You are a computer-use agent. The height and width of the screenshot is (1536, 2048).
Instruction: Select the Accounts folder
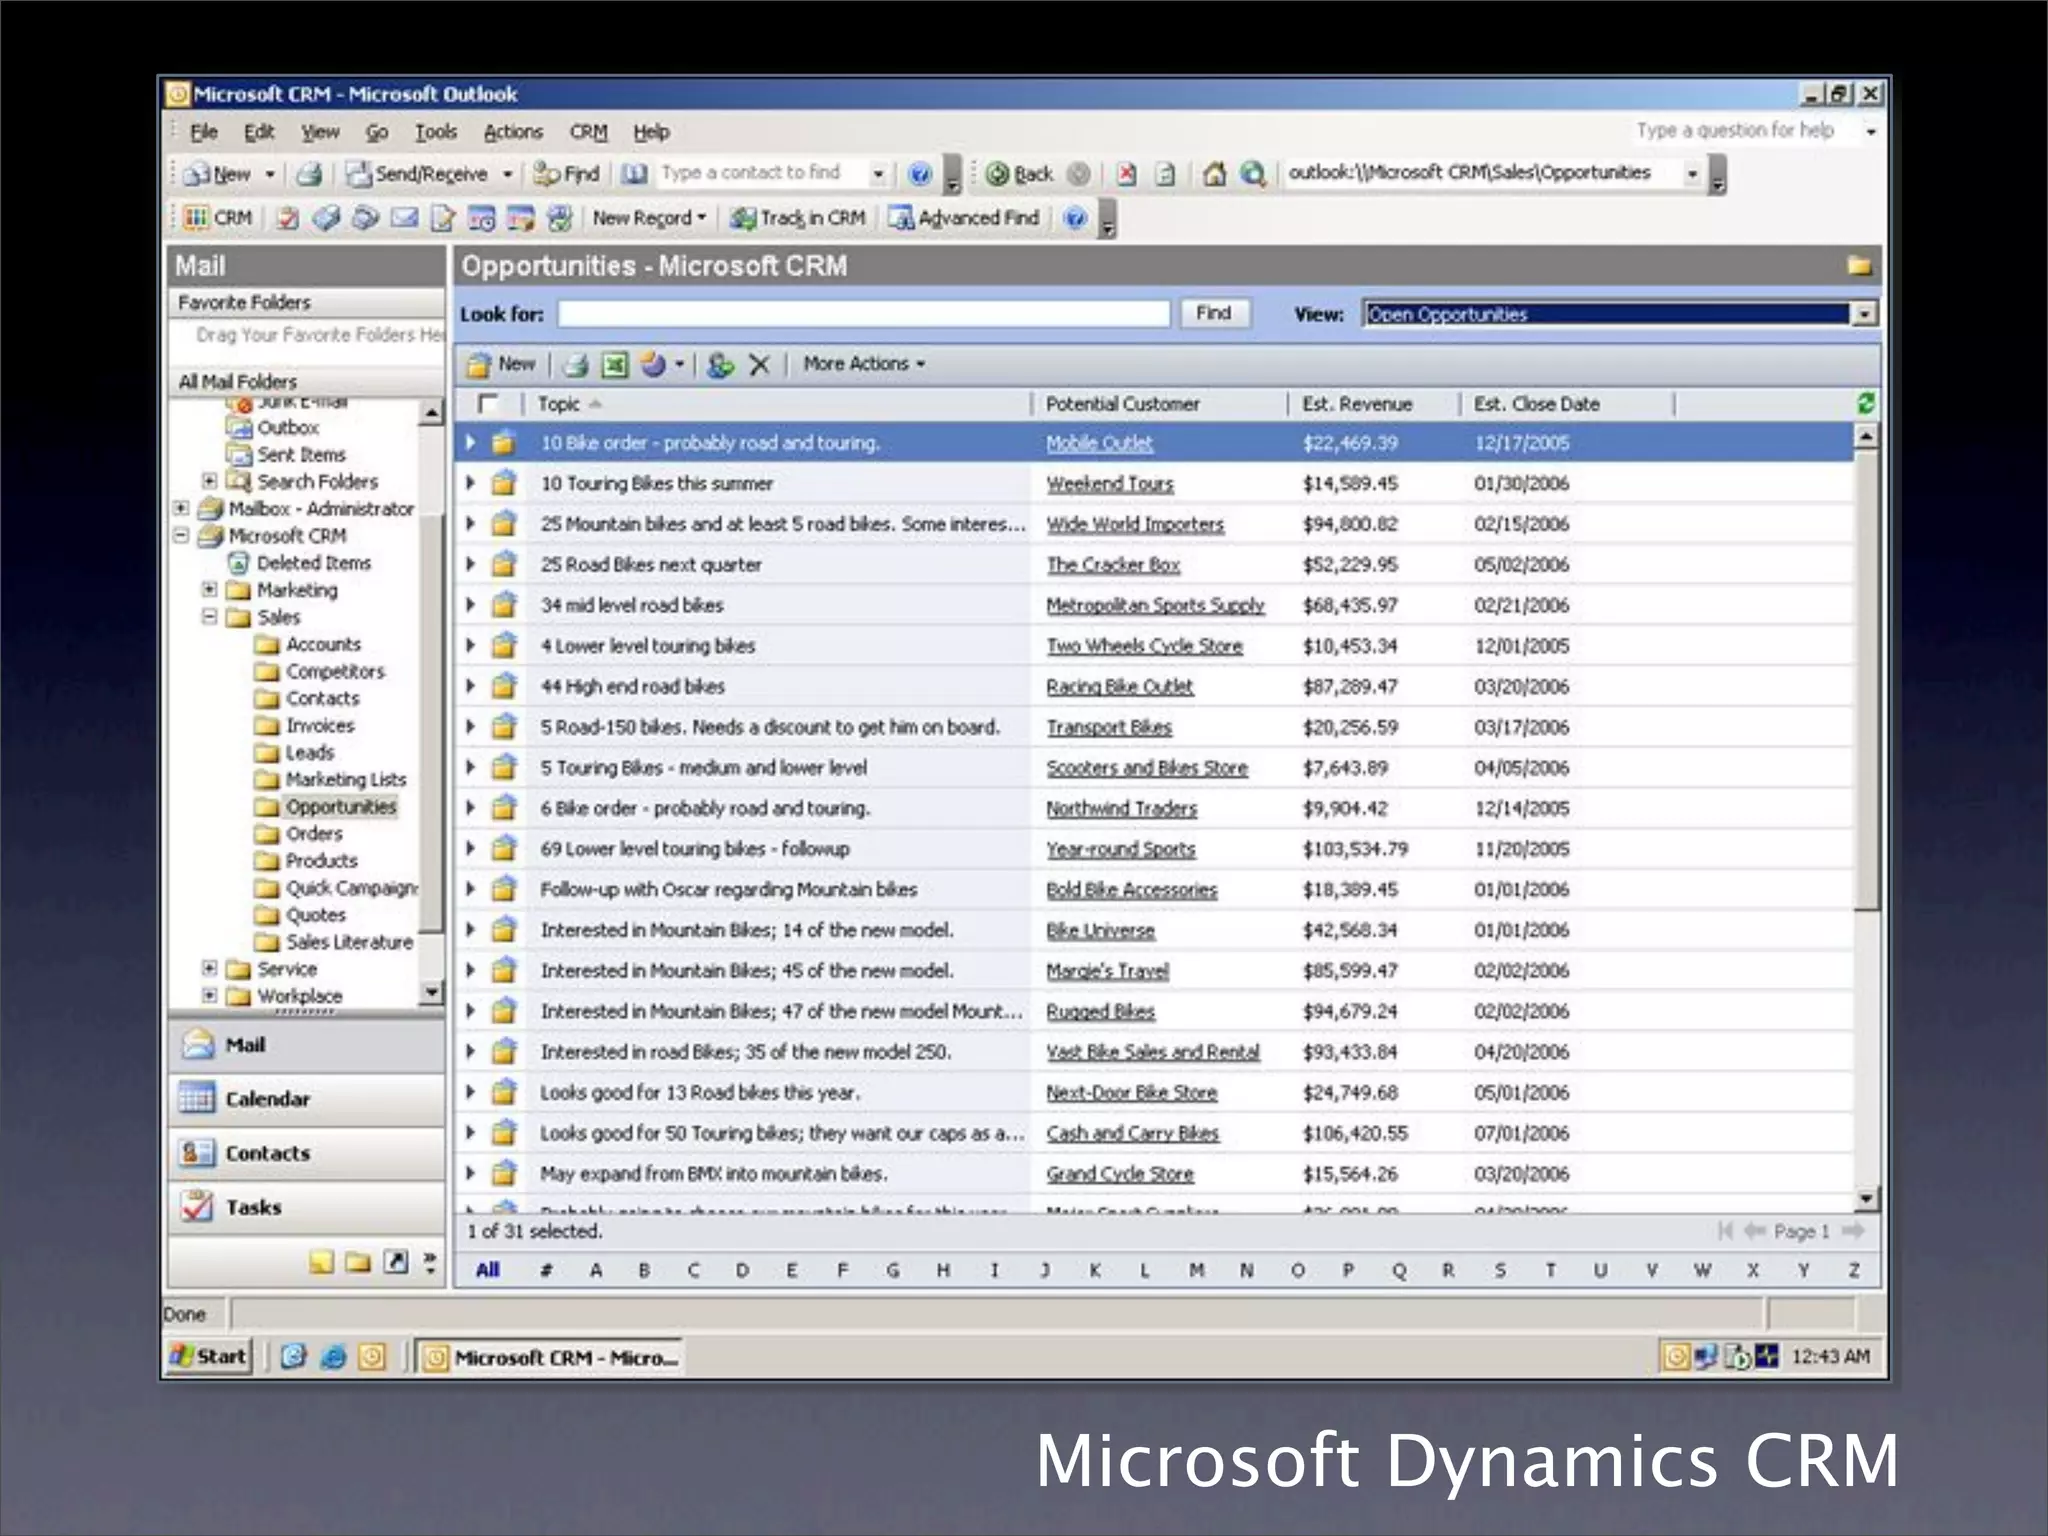tap(323, 644)
